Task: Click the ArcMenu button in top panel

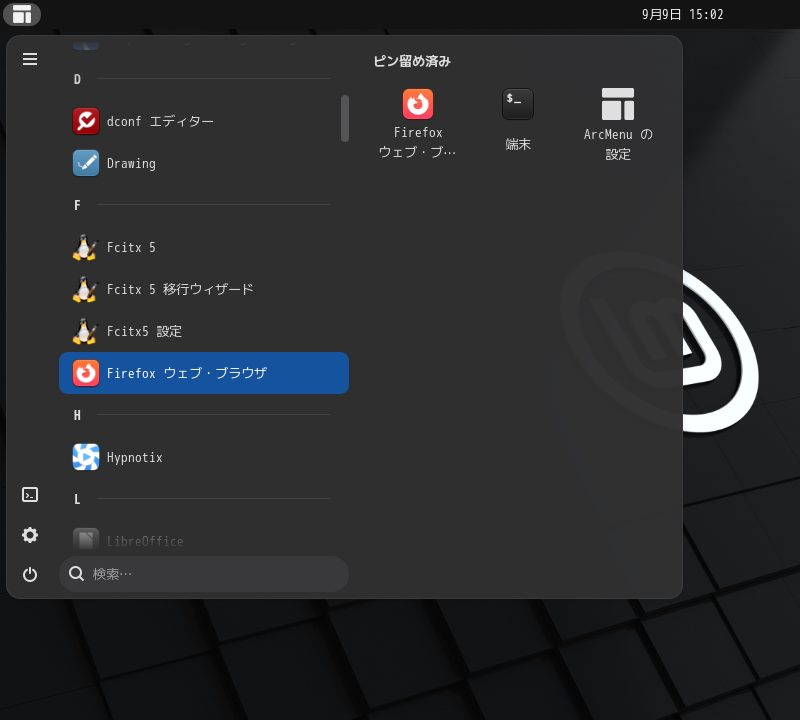Action: point(22,14)
